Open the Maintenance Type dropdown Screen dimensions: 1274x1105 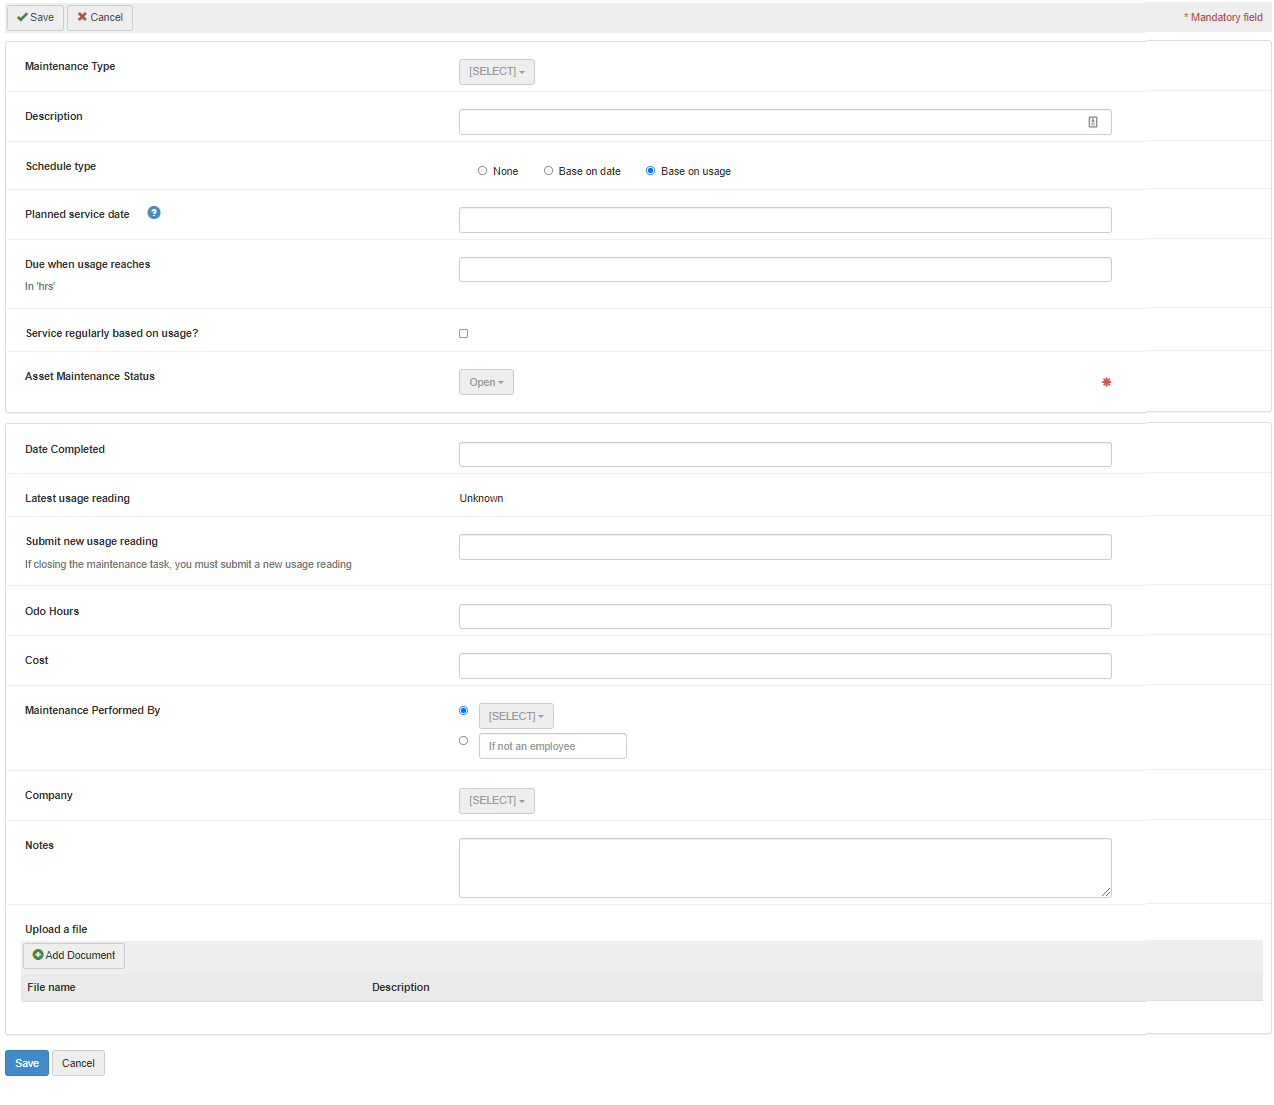tap(496, 72)
